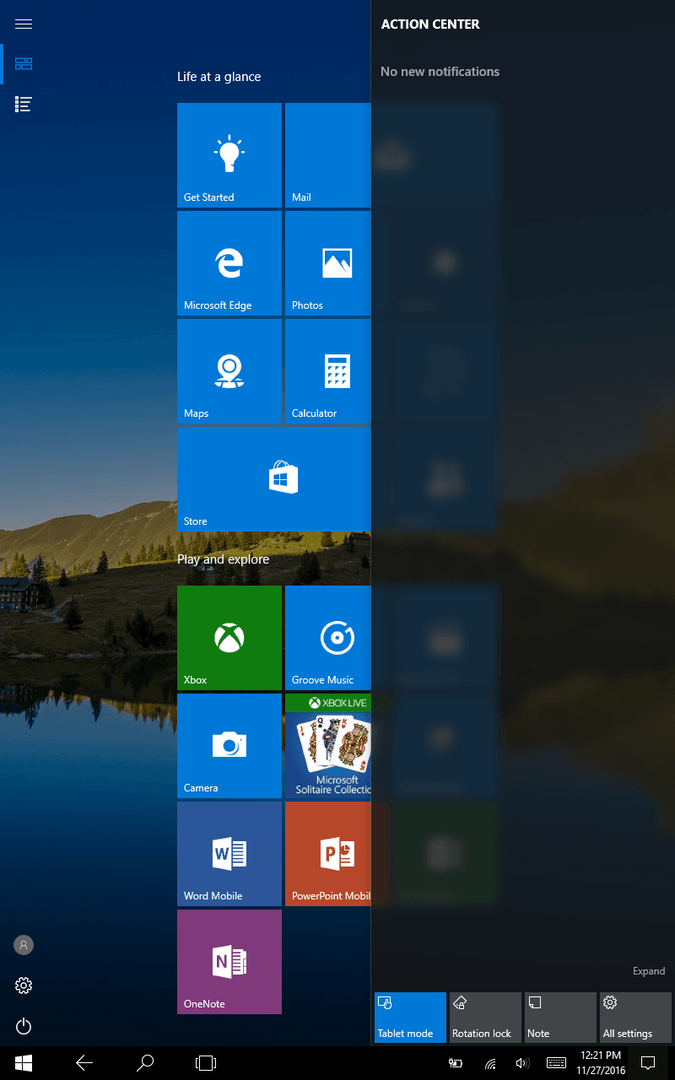Click the ACTION CENTER title

coord(430,24)
